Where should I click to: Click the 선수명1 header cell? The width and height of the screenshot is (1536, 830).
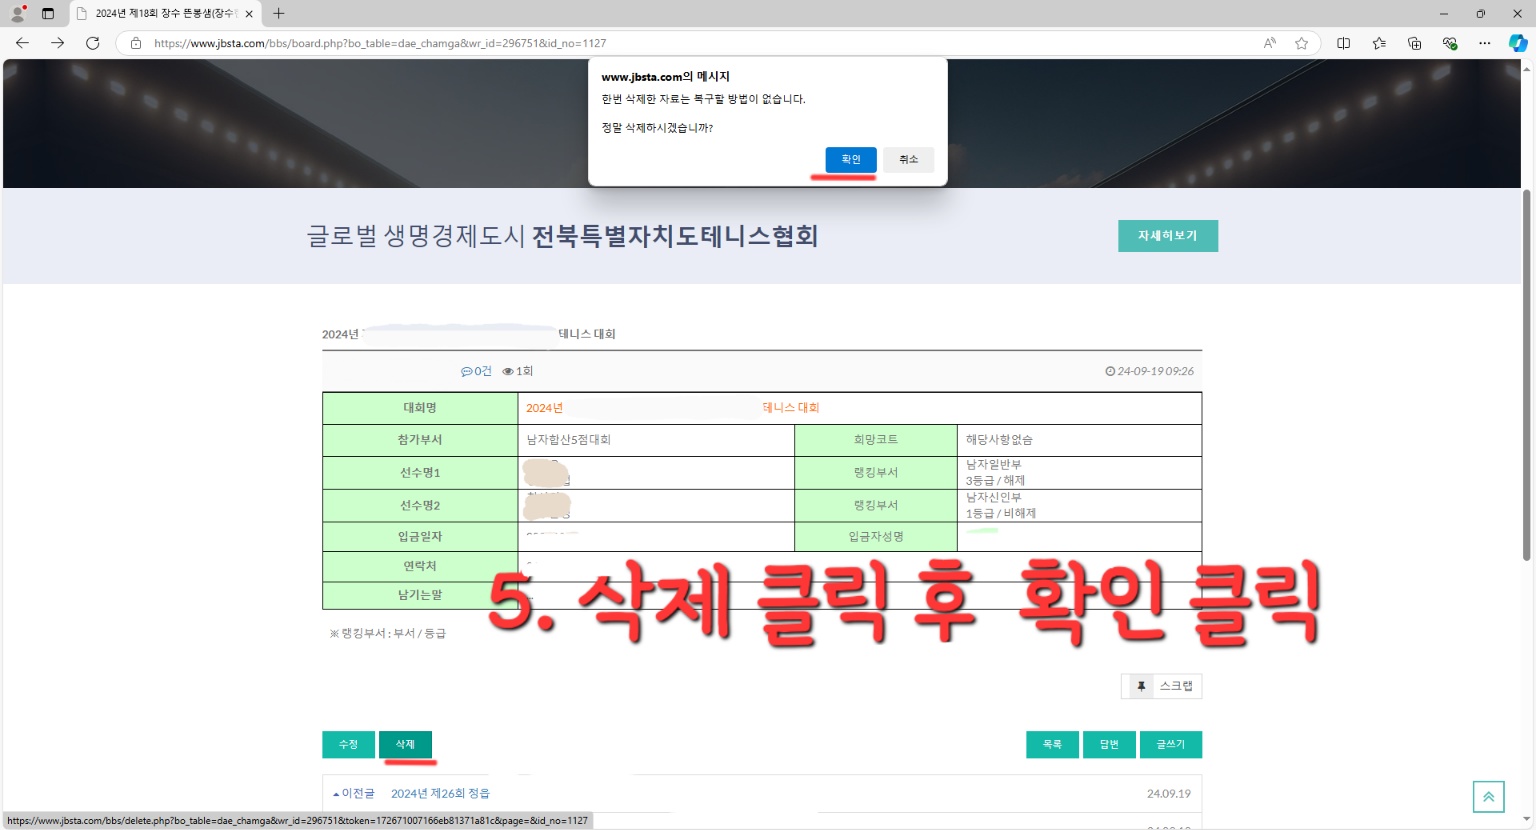(x=420, y=473)
